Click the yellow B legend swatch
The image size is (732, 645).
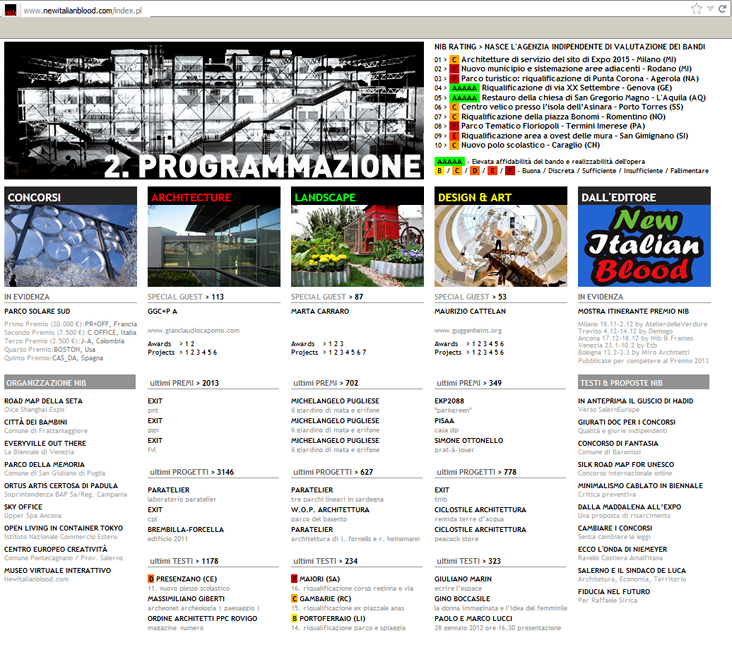439,171
